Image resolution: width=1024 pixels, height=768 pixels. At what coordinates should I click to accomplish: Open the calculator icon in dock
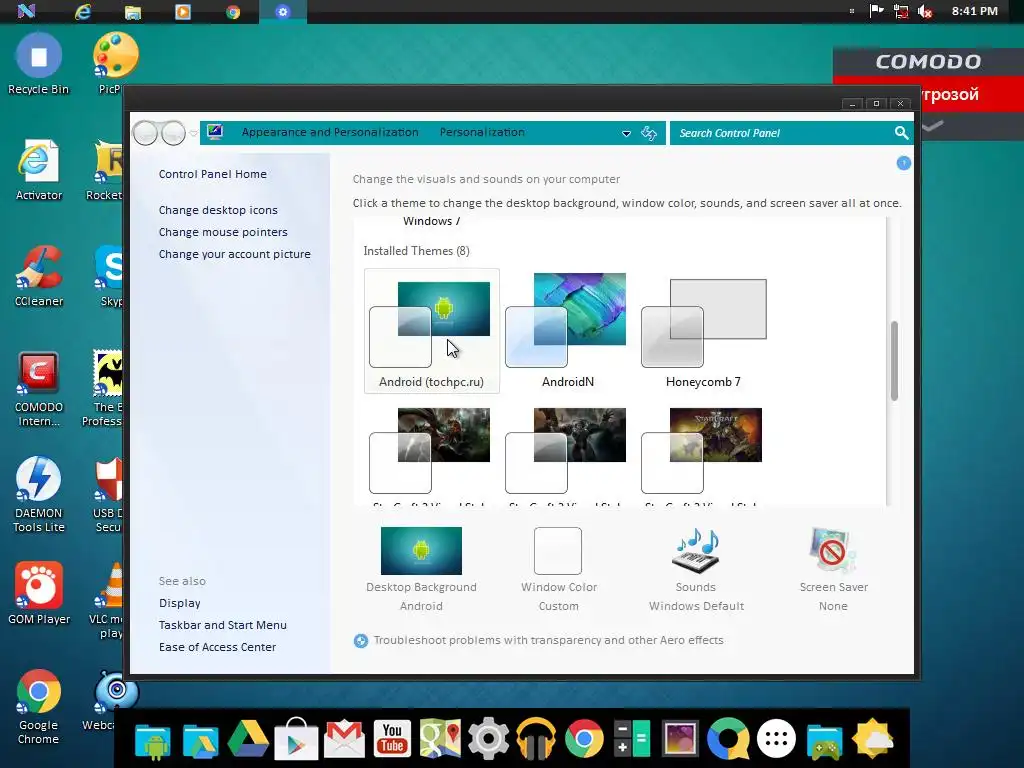click(x=632, y=739)
